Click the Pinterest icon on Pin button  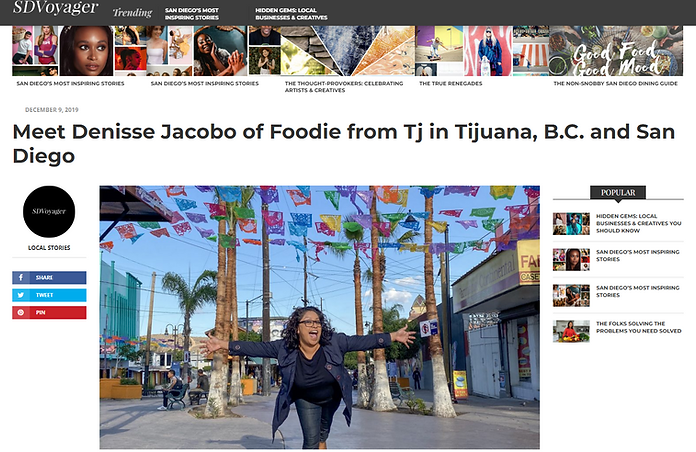[x=21, y=313]
